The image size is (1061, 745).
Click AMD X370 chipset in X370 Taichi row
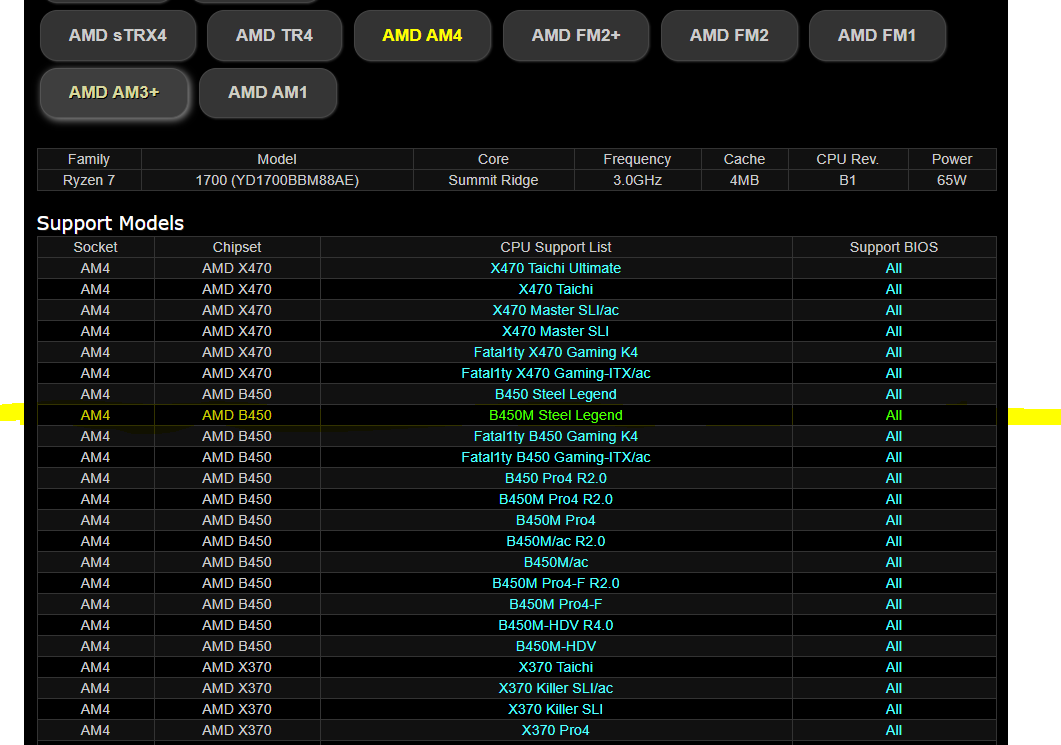click(x=237, y=667)
